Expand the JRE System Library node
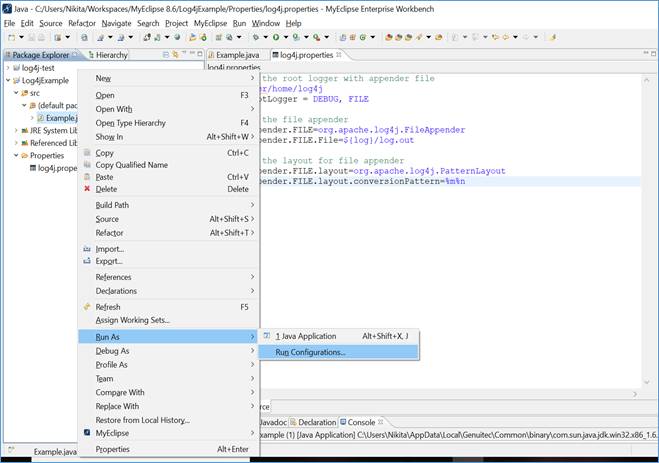Image resolution: width=659 pixels, height=463 pixels. [x=16, y=131]
